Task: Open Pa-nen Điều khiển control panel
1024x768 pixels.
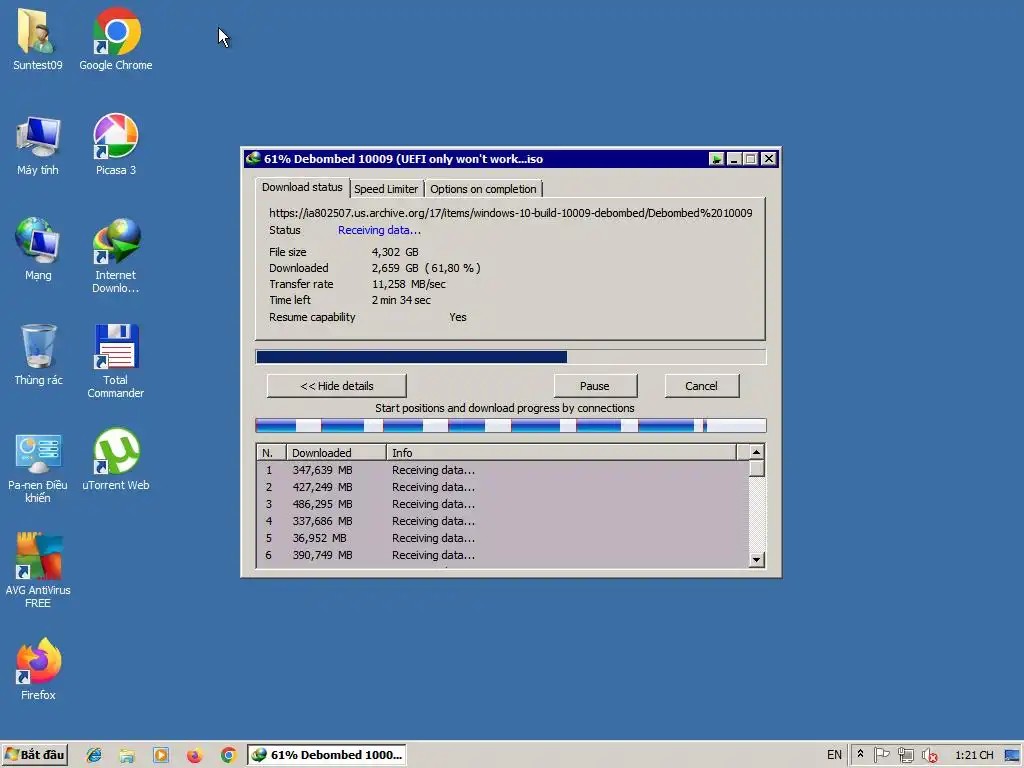Action: (x=37, y=468)
